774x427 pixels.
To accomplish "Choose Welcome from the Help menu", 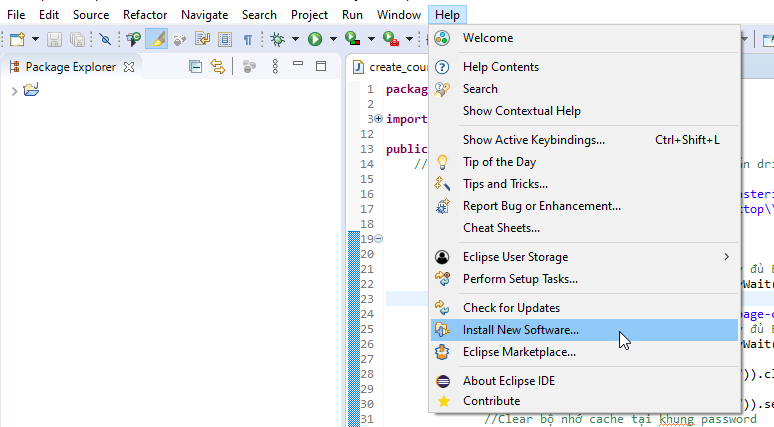I will (584, 38).
